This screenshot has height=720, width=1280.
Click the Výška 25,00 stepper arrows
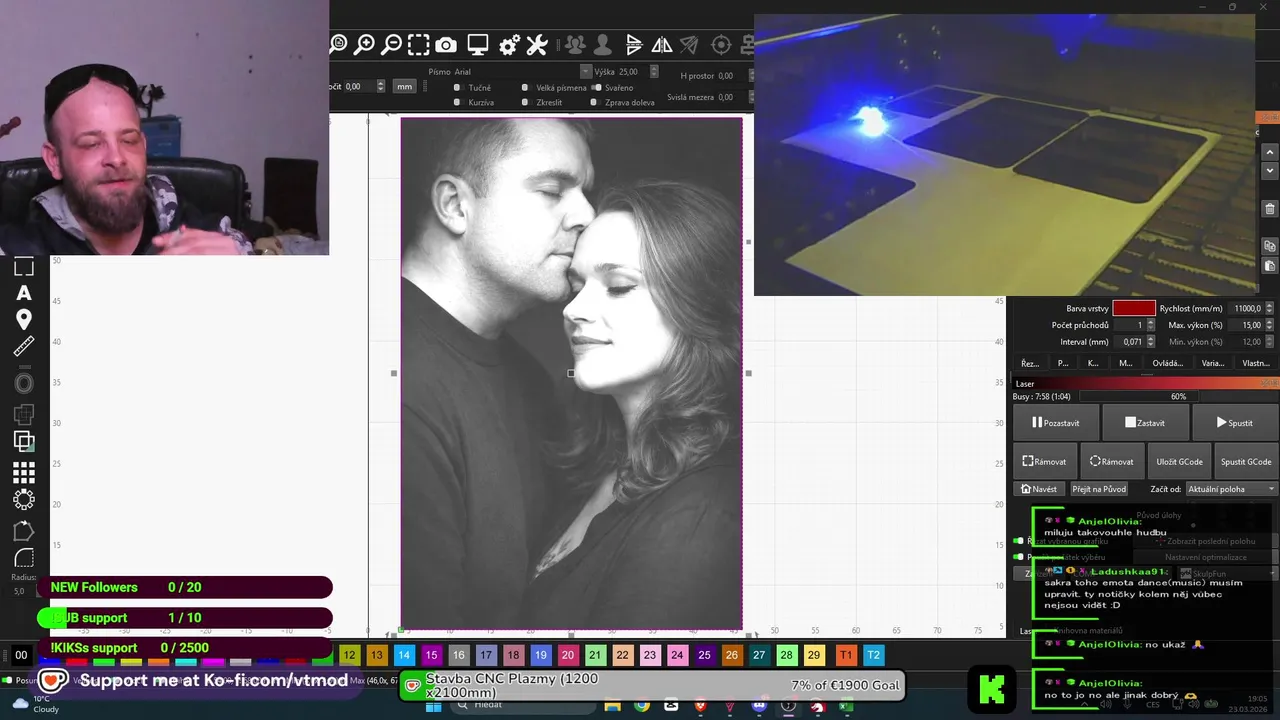coord(654,72)
